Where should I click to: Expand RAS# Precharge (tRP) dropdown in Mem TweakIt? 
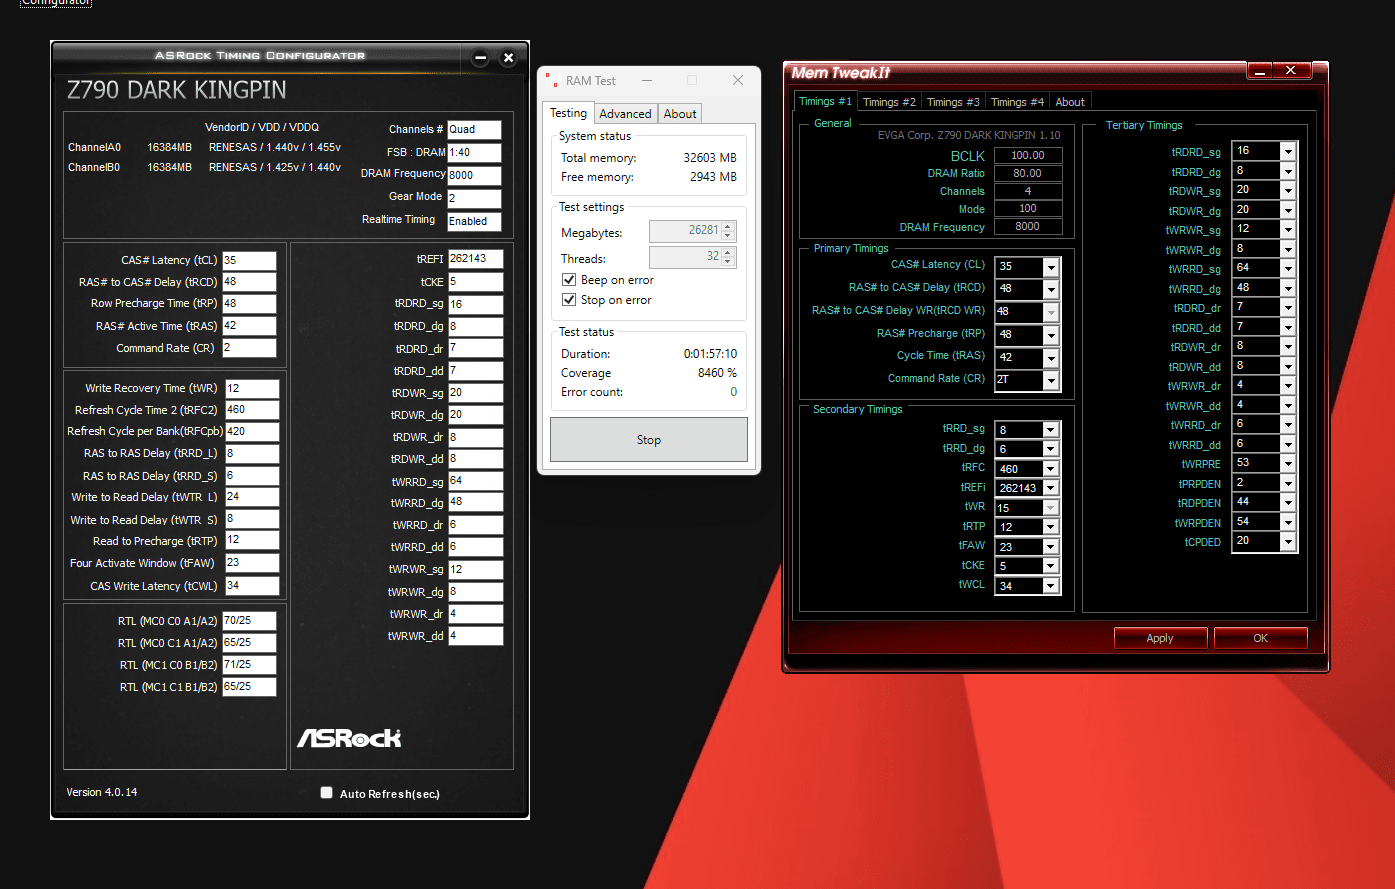(1050, 335)
